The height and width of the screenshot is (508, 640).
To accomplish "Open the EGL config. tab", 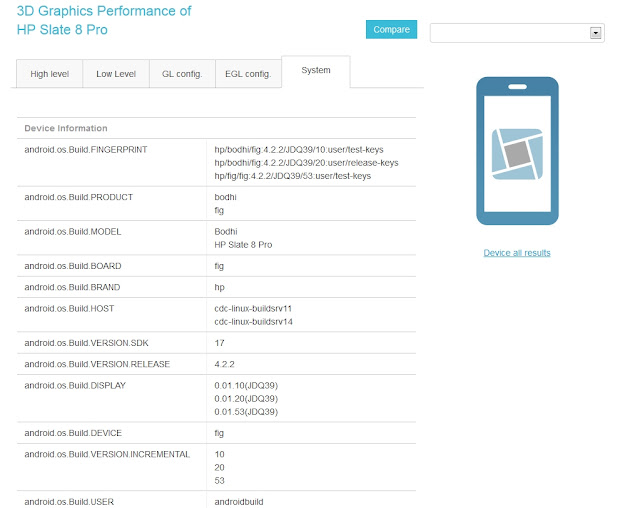I will tap(248, 74).
